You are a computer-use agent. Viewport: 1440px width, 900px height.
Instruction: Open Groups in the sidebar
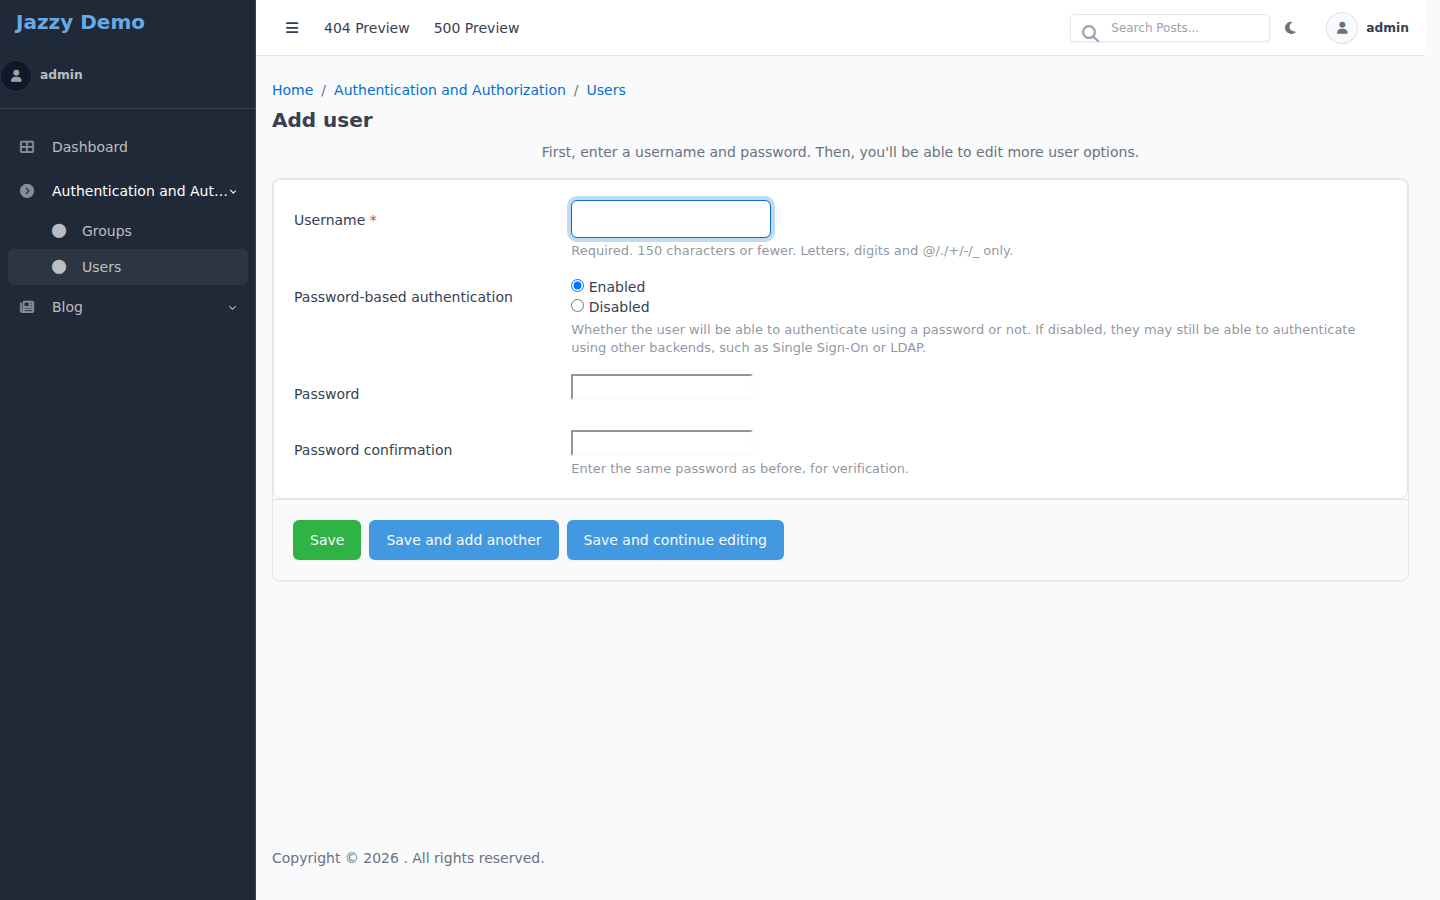[x=128, y=231]
